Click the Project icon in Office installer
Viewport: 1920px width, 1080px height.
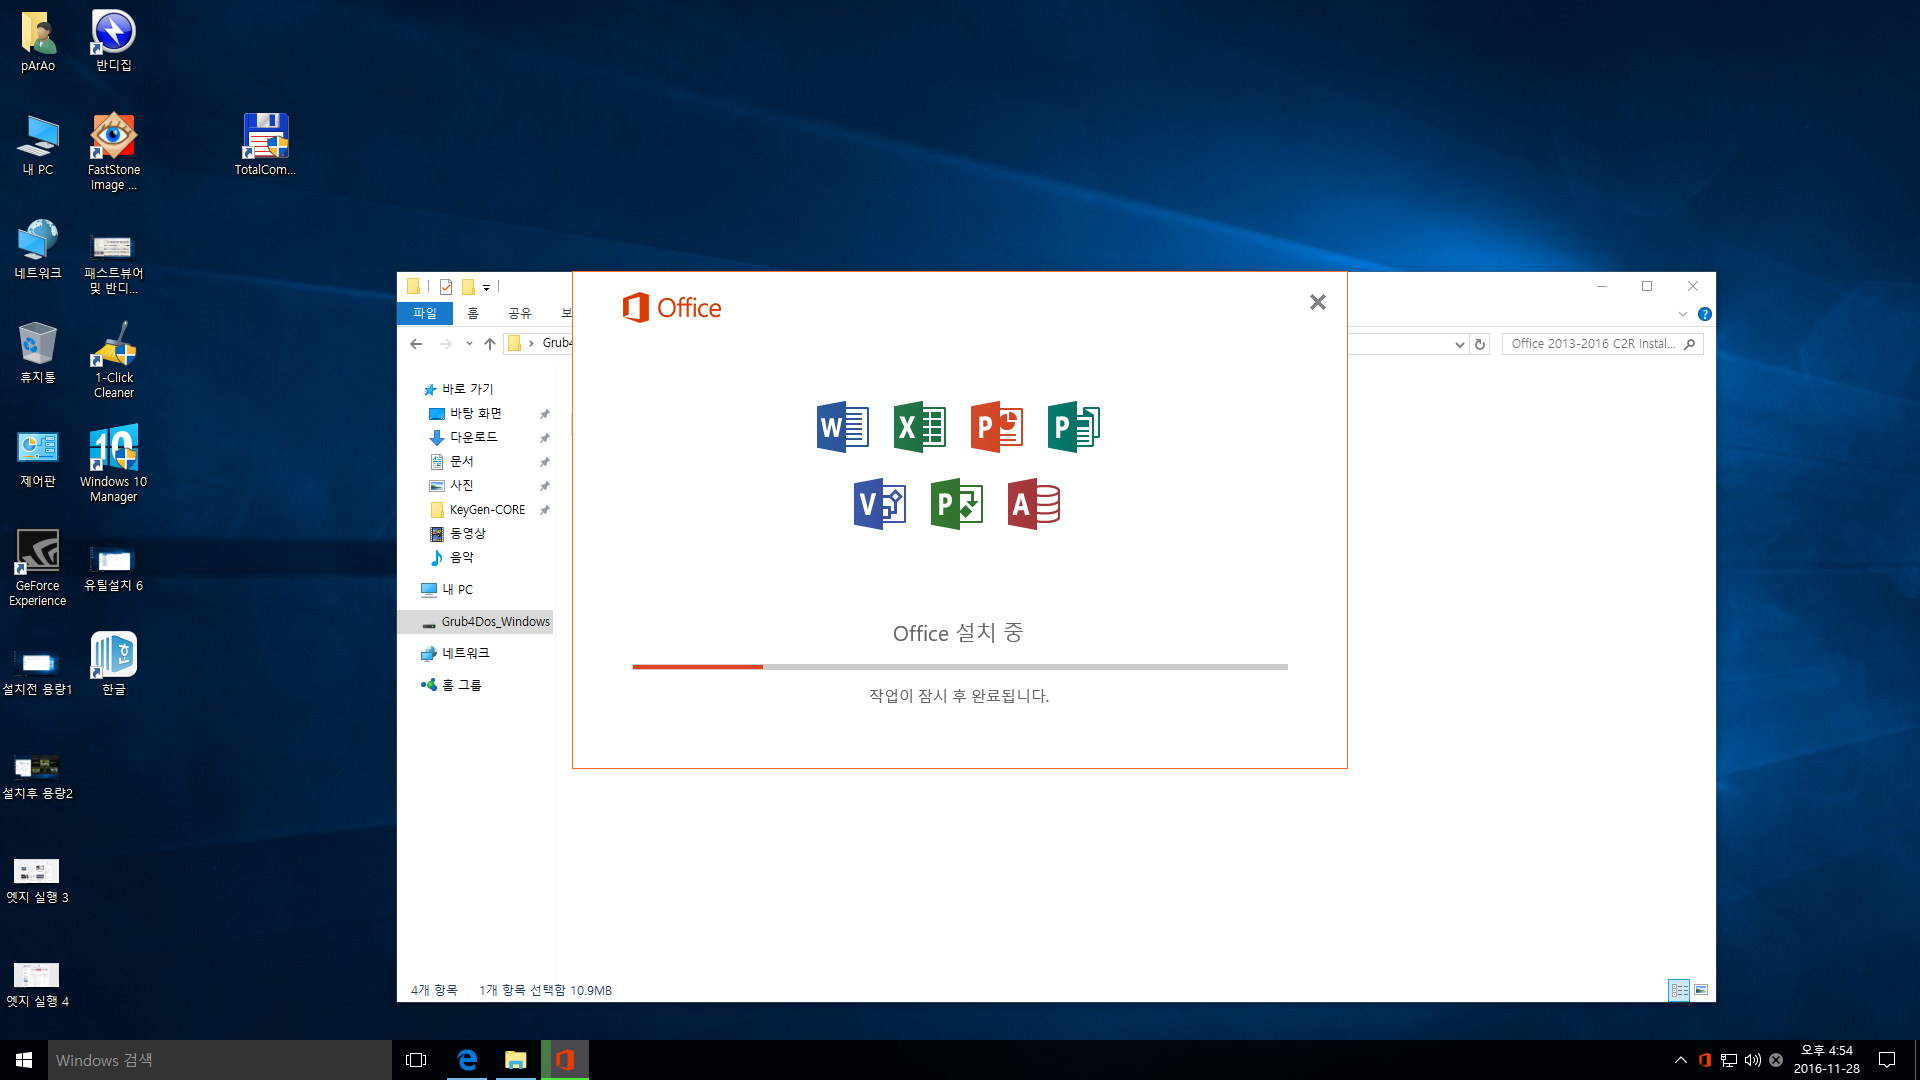point(957,504)
